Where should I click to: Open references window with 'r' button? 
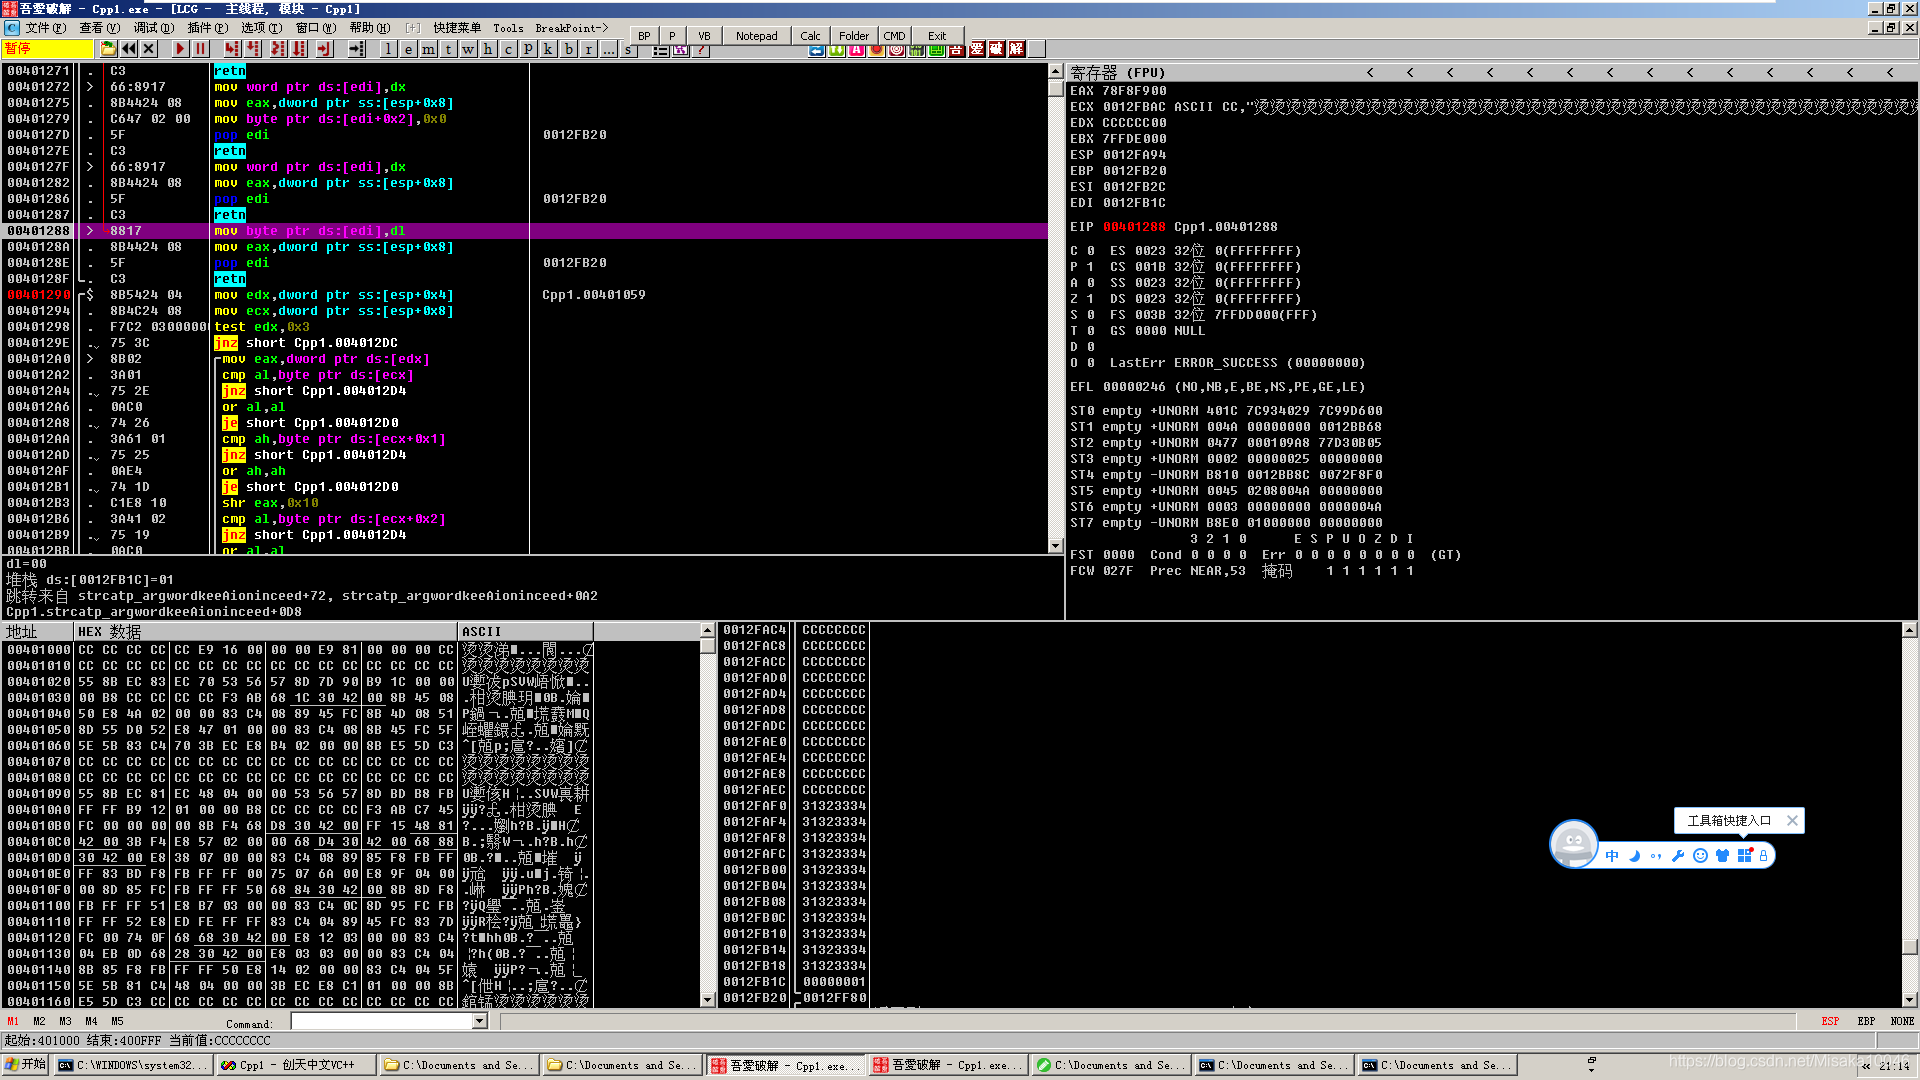pos(588,49)
